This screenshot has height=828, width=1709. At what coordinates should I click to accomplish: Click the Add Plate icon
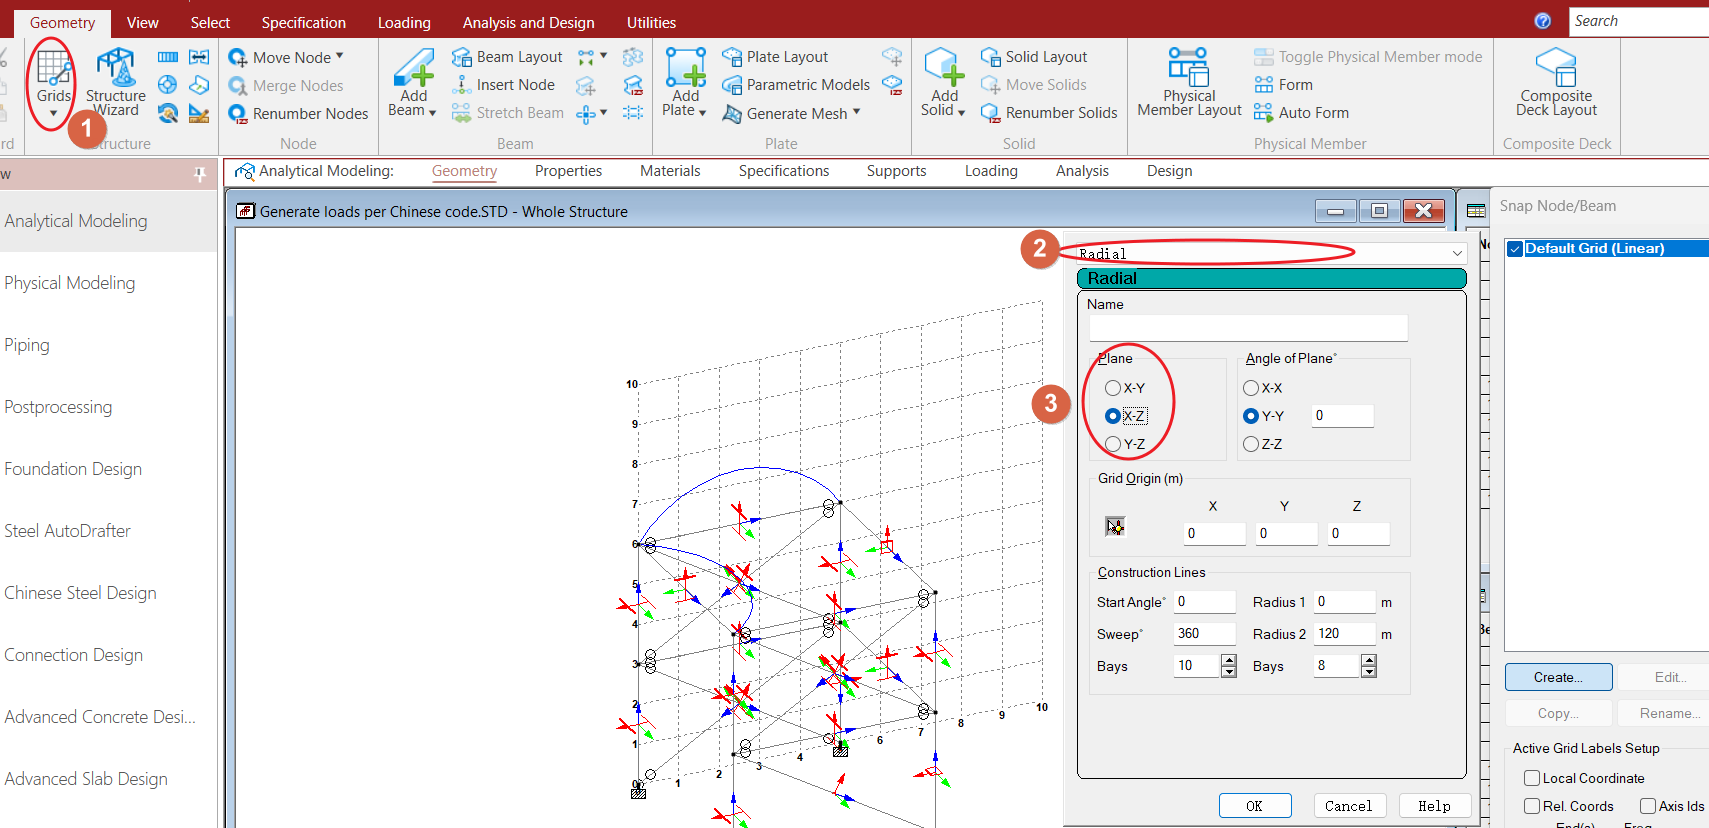[x=685, y=68]
